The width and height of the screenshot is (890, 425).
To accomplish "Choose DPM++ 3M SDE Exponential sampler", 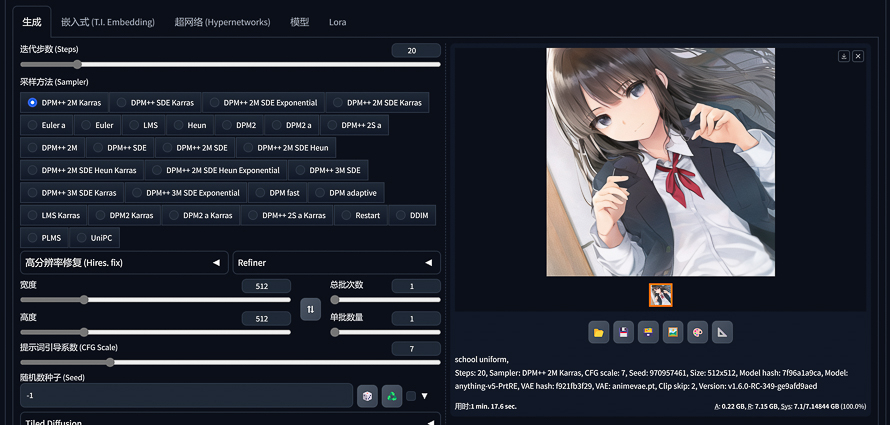I will (x=186, y=193).
